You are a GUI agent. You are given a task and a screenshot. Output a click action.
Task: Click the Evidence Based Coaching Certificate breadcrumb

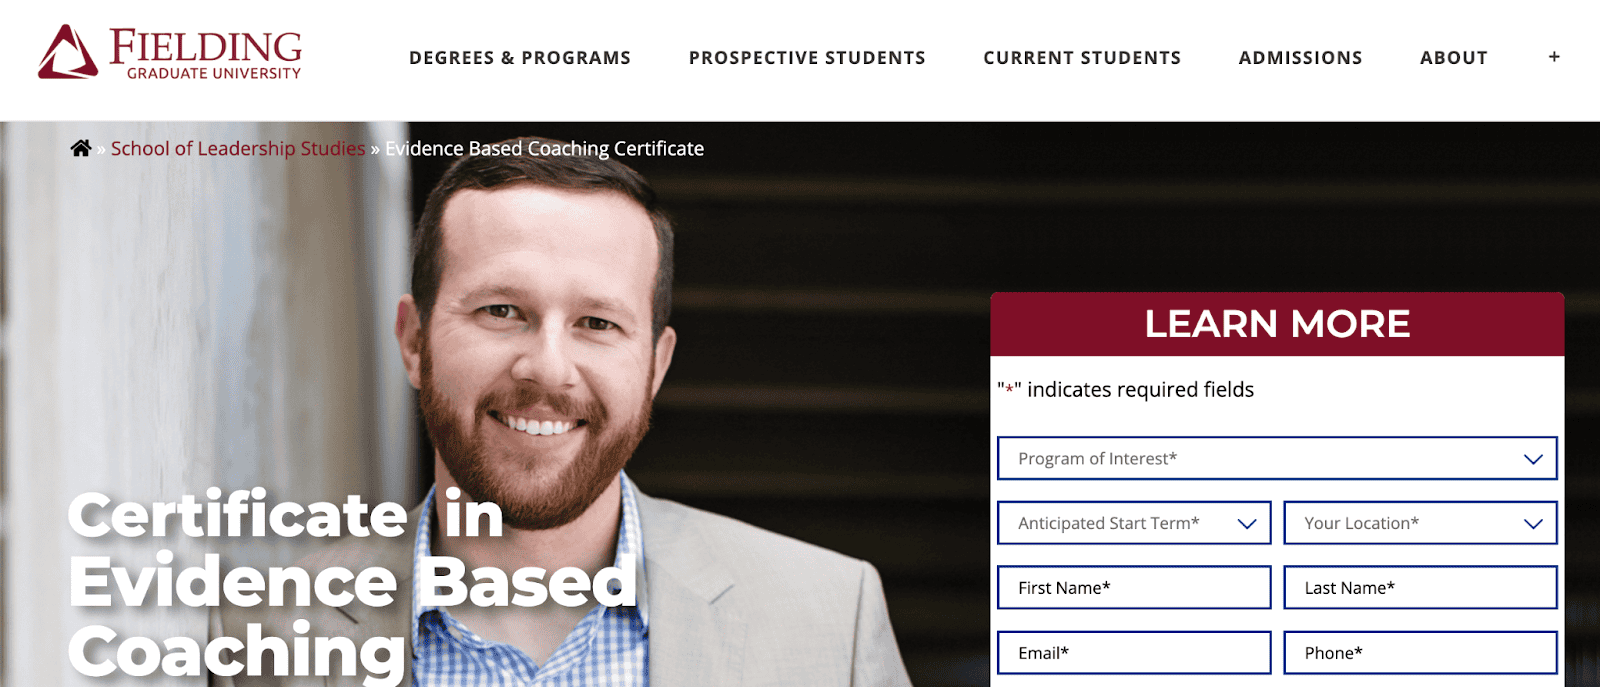click(544, 148)
